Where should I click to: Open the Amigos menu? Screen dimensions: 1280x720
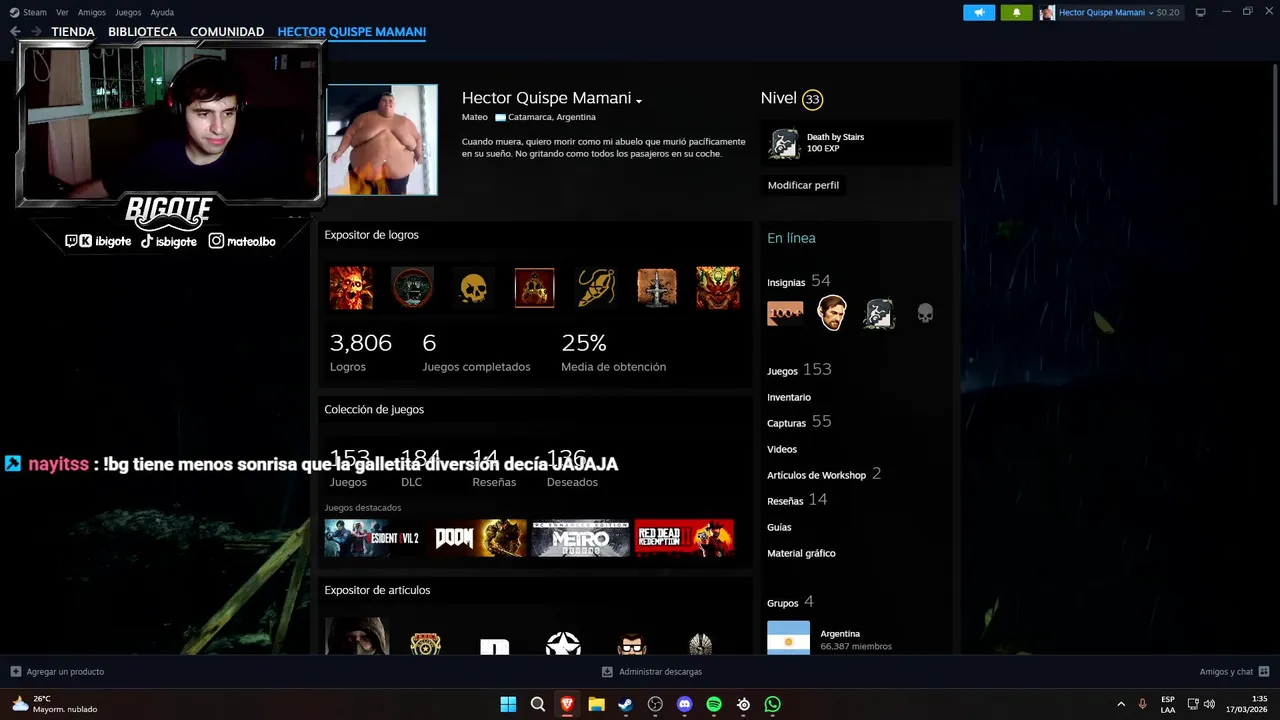[x=92, y=12]
